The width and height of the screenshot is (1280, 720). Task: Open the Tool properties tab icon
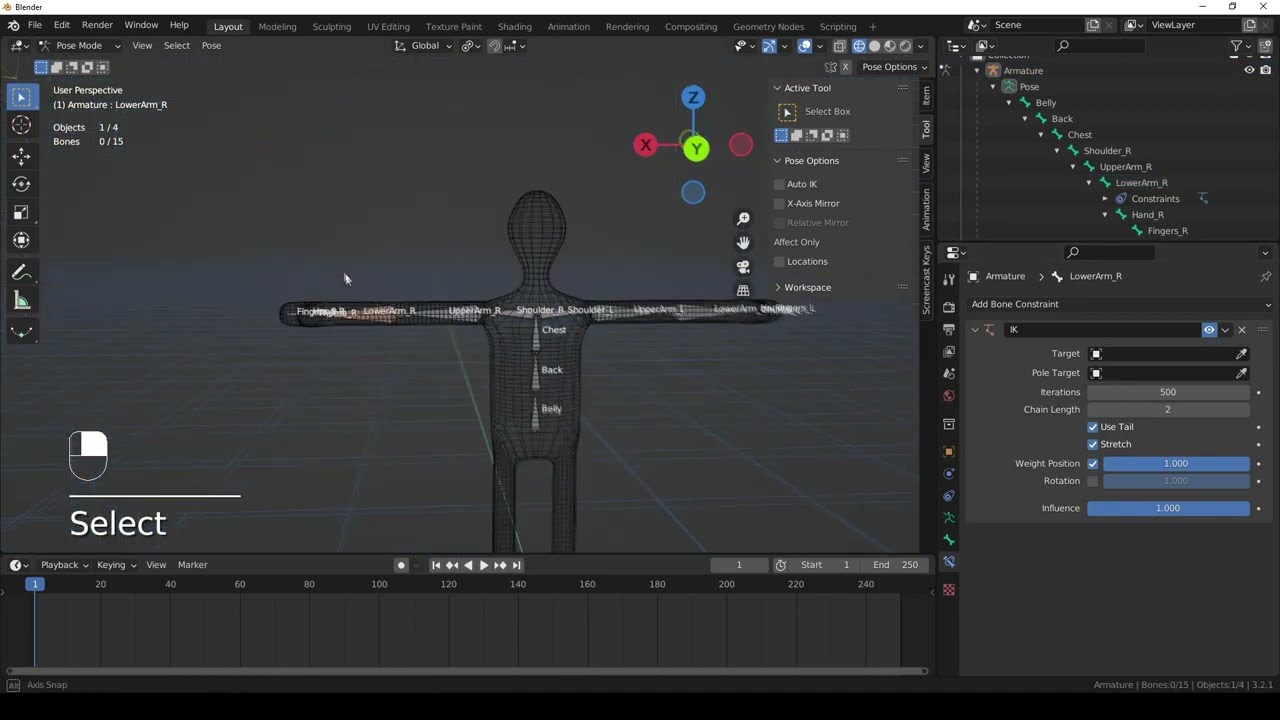point(949,279)
